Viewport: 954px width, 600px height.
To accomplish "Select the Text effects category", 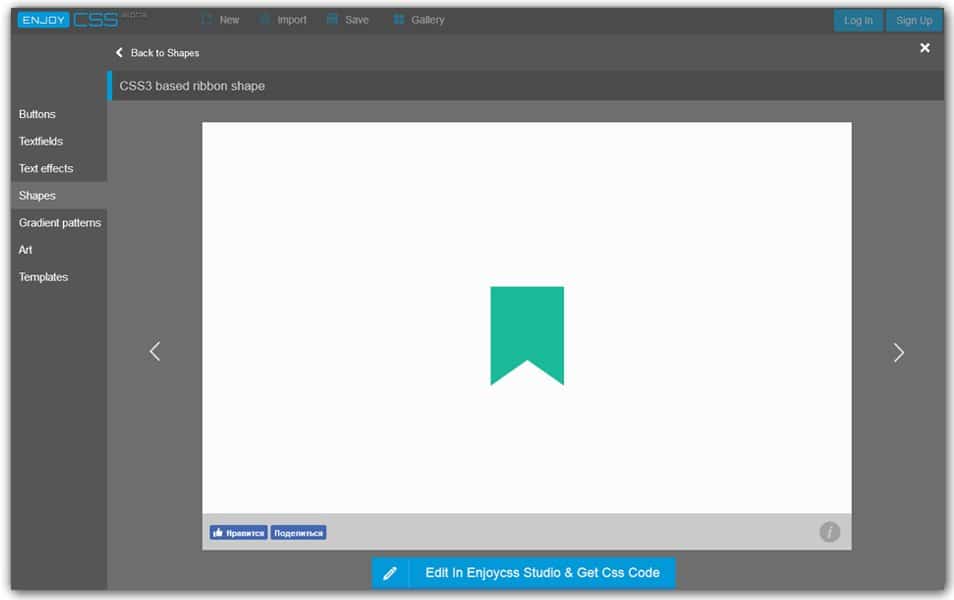I will coord(46,168).
